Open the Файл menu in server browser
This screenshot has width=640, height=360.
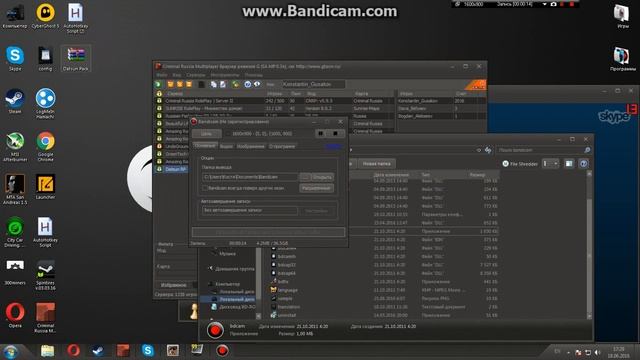pos(162,75)
